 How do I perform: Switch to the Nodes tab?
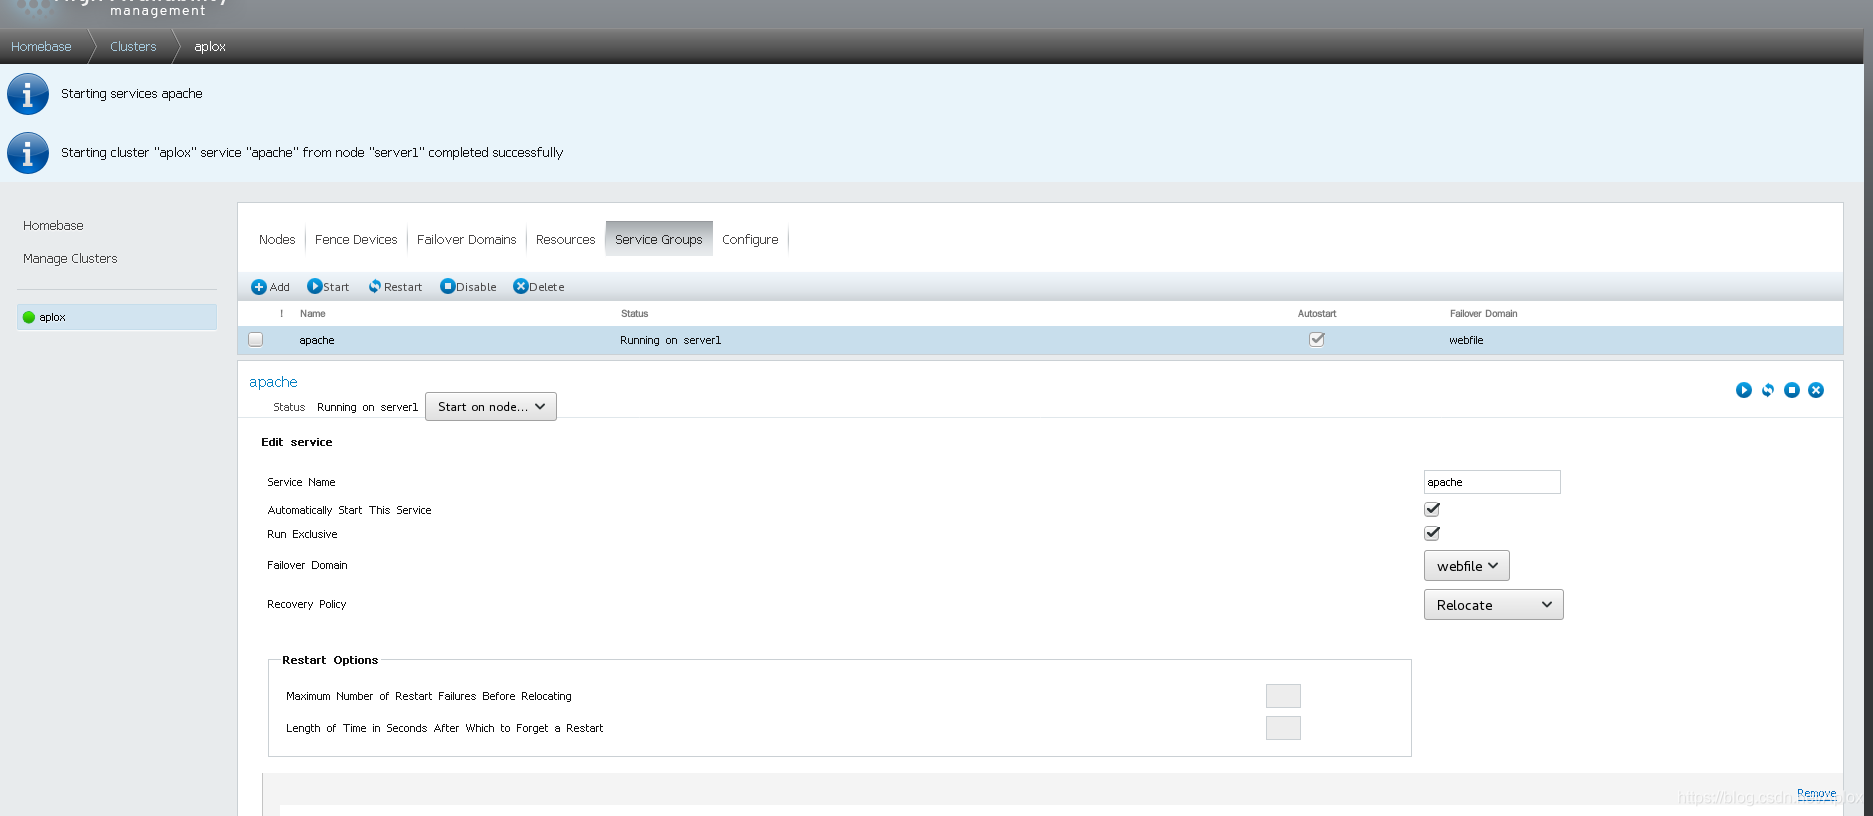pyautogui.click(x=277, y=240)
